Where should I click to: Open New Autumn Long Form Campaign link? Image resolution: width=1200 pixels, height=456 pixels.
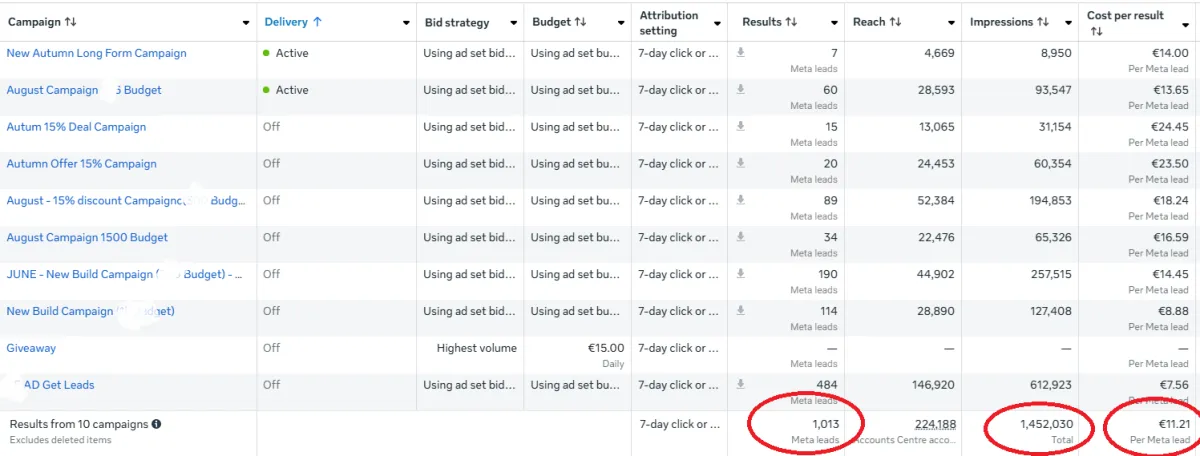[x=96, y=53]
